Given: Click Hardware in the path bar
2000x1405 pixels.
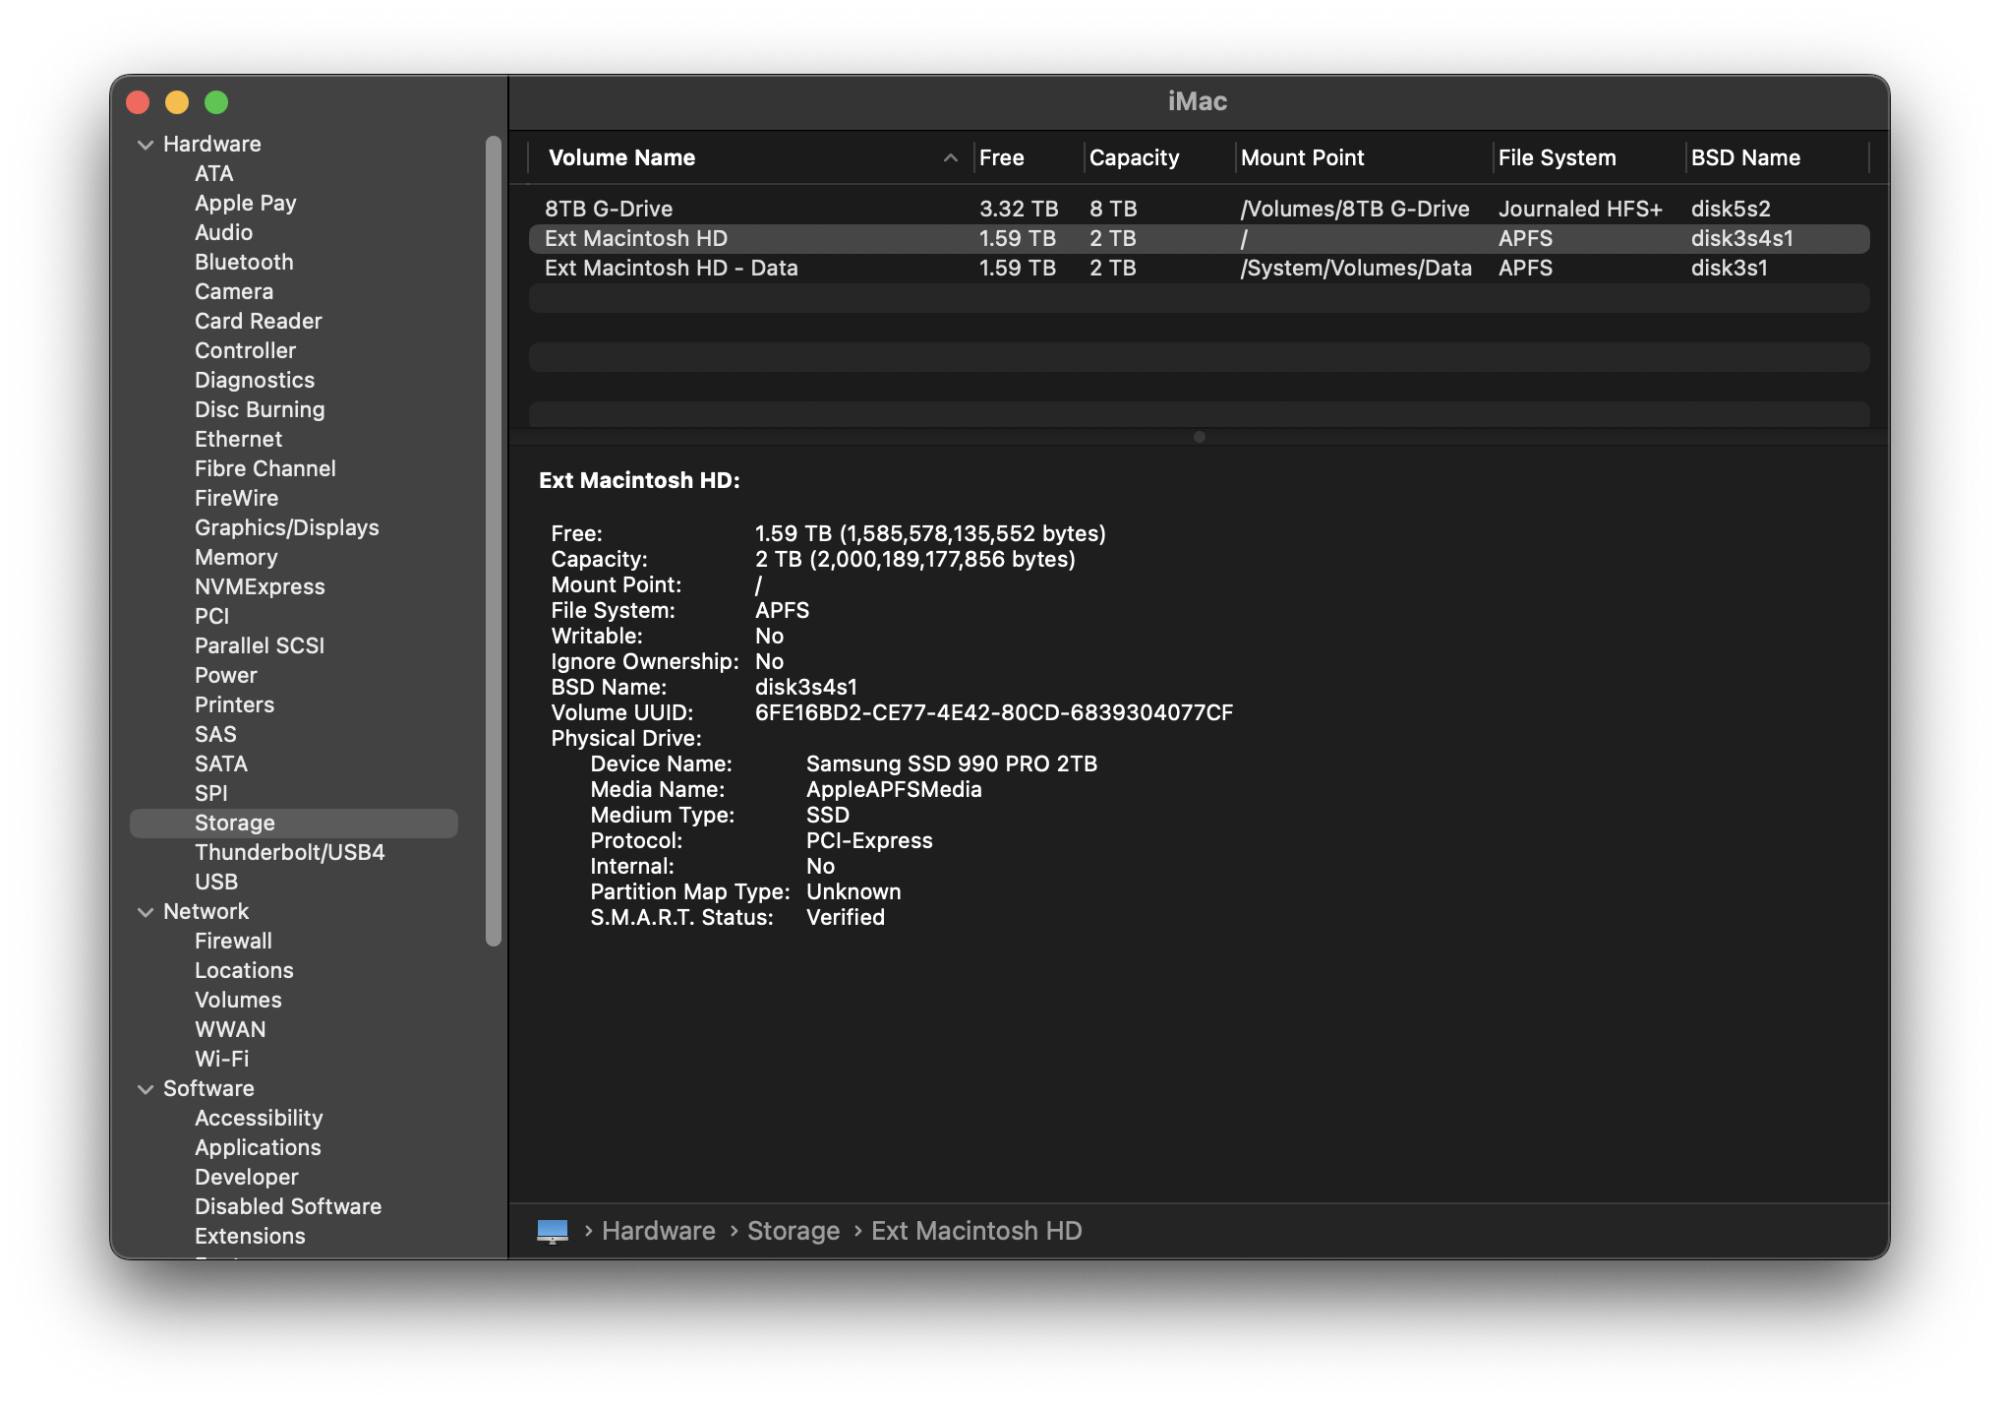Looking at the screenshot, I should pyautogui.click(x=658, y=1231).
